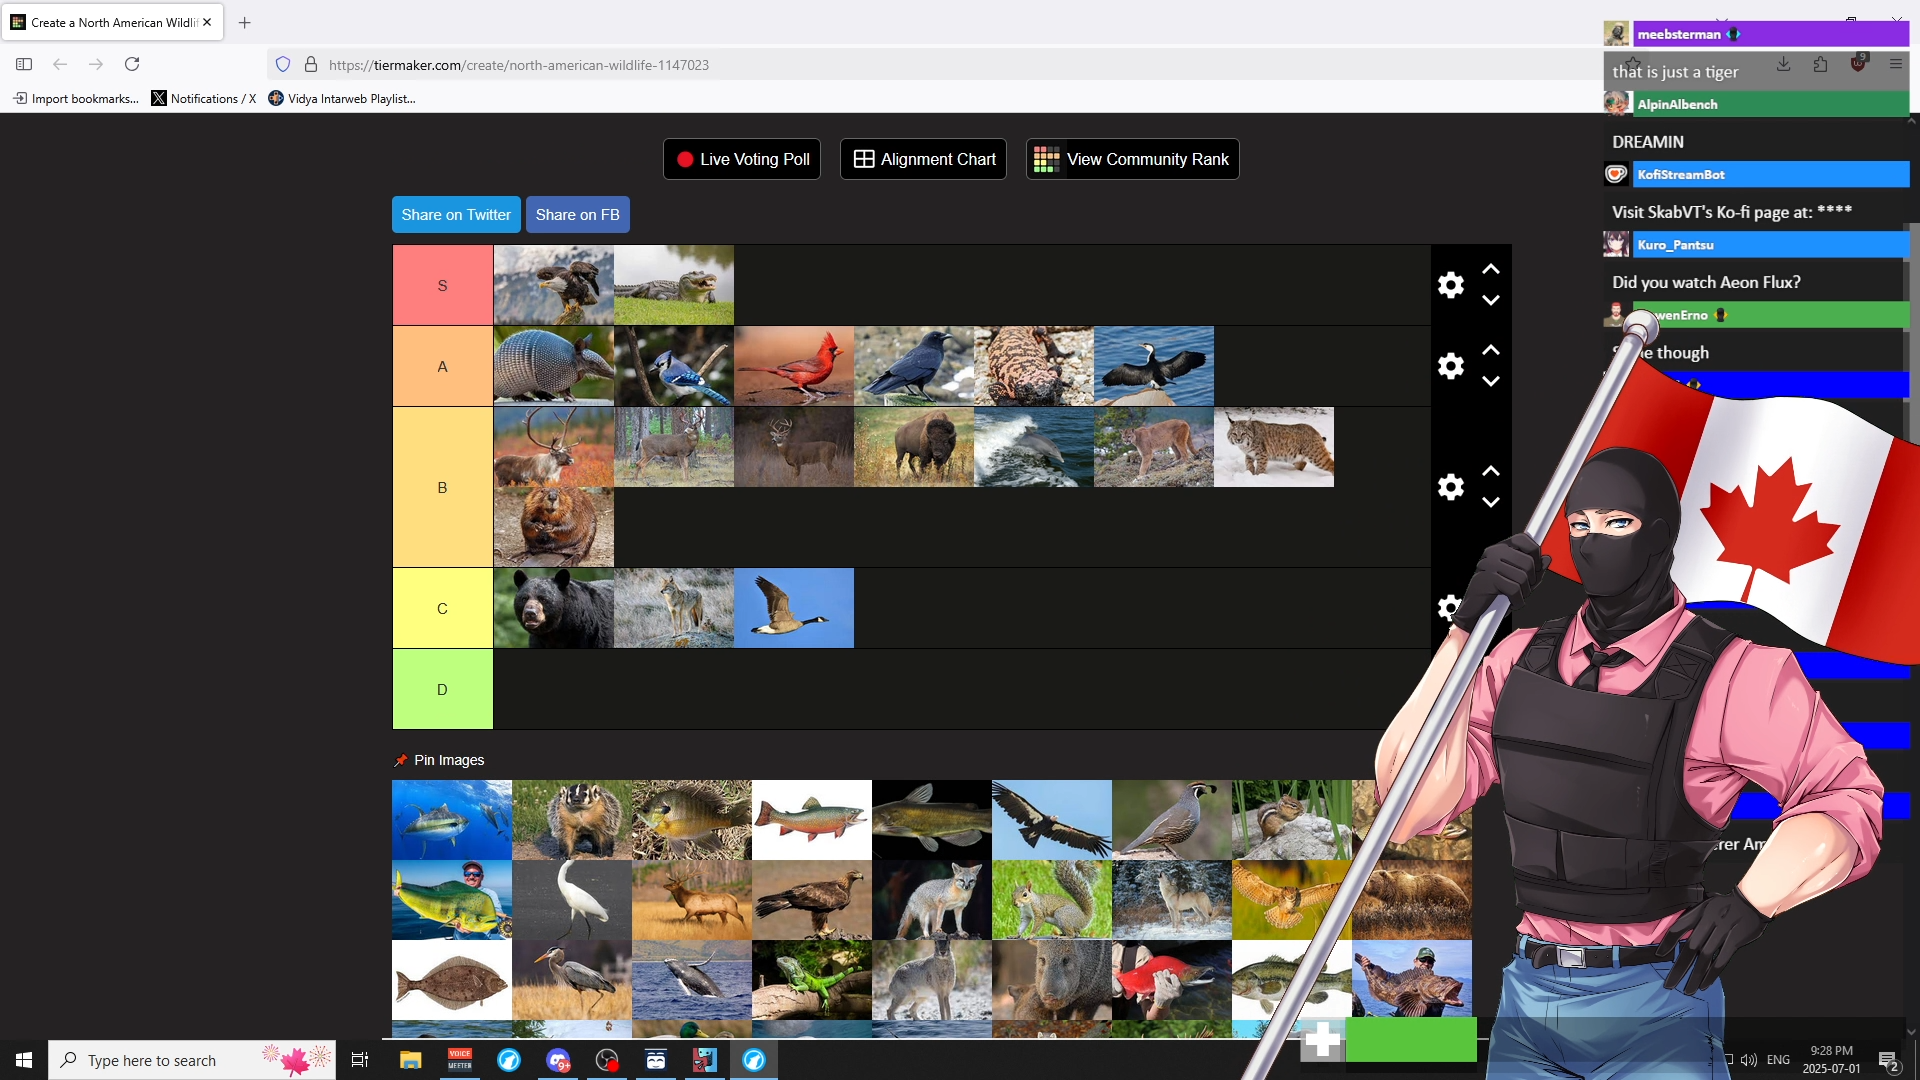The image size is (1920, 1080).
Task: Open Notifications / X bookmark
Action: (204, 98)
